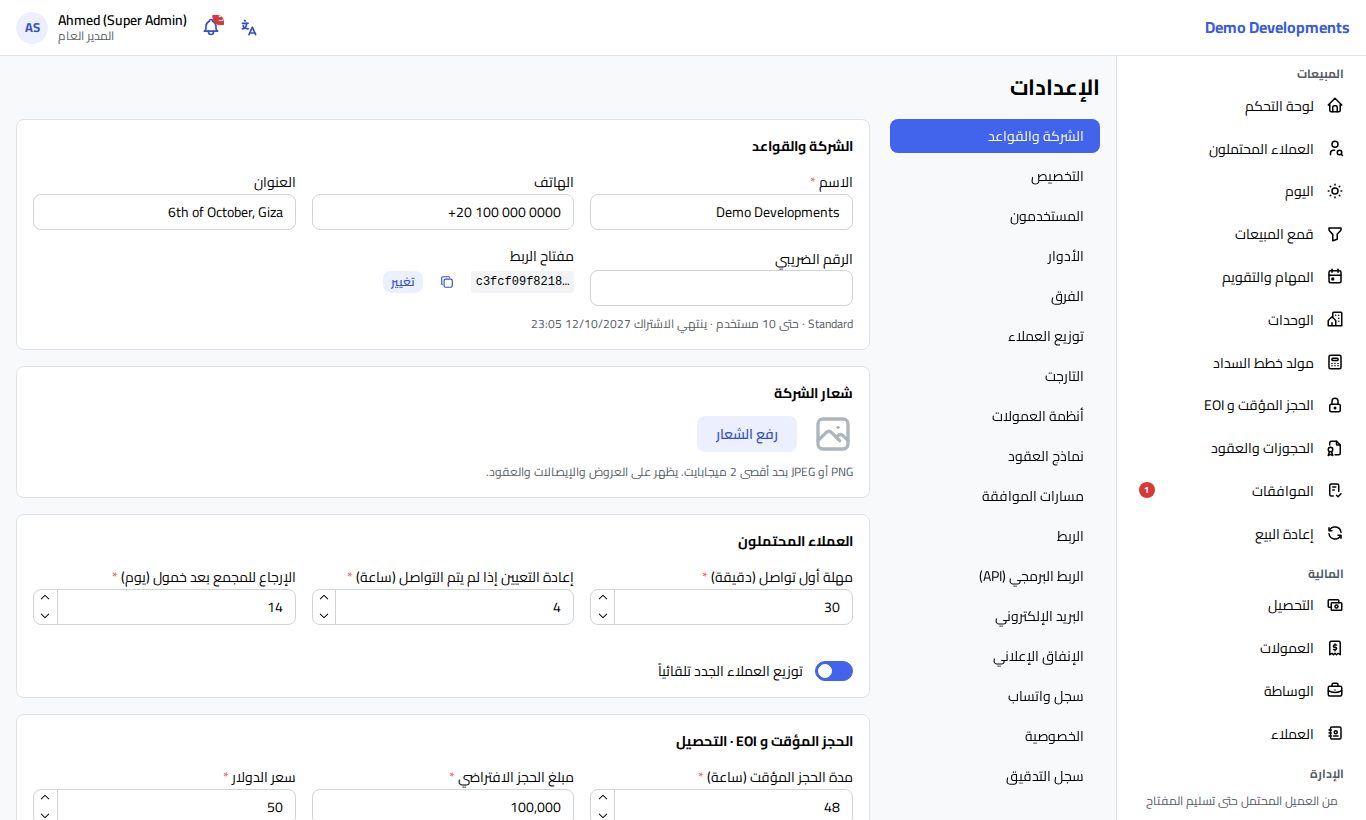Screen dimensions: 1366x820
Task: Open لوحة التحكم home icon in sidebar
Action: (x=1334, y=106)
